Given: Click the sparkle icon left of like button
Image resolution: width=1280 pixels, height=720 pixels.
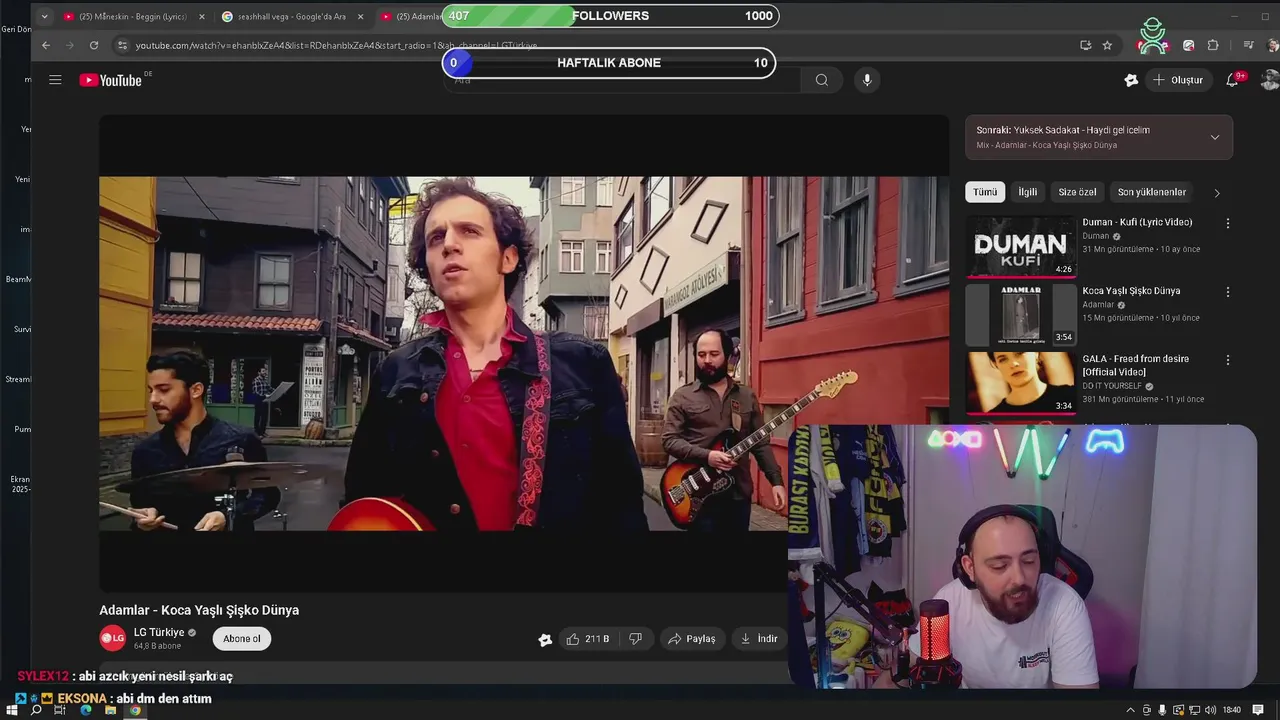Looking at the screenshot, I should click(545, 639).
